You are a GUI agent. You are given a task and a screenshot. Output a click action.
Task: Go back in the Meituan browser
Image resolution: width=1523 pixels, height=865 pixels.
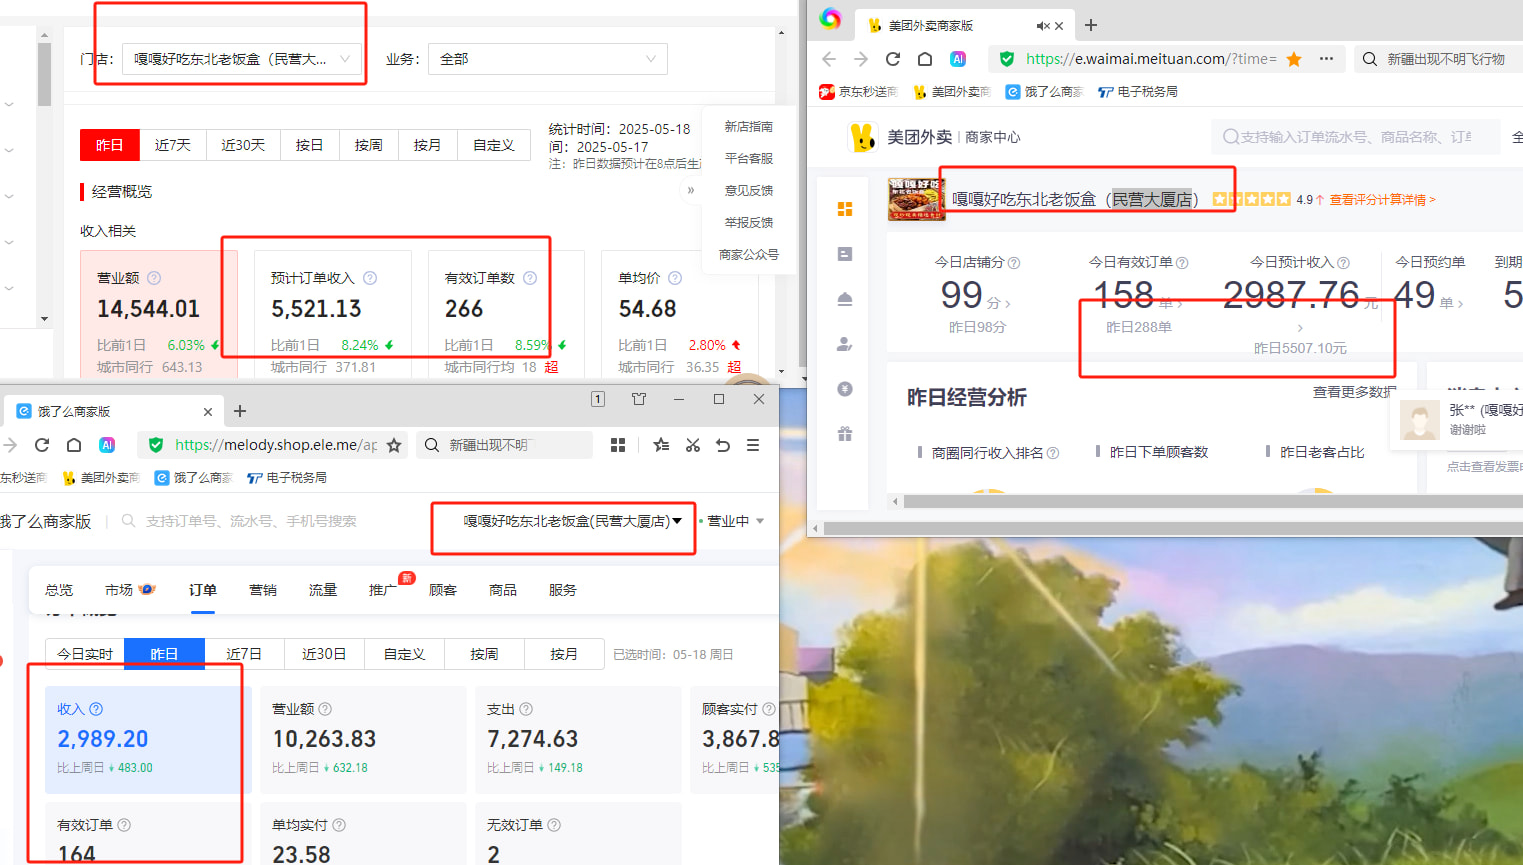(829, 59)
